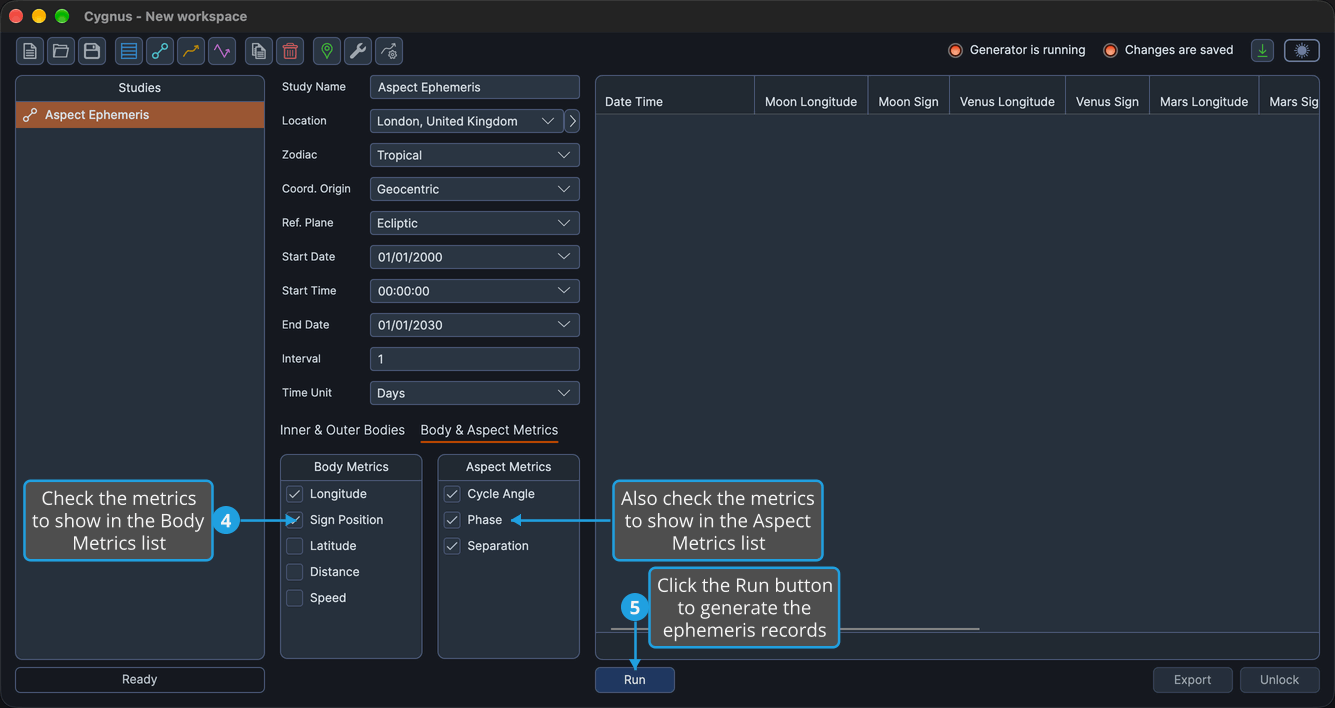Uncheck the Longitude body metric
The height and width of the screenshot is (708, 1335).
[294, 494]
